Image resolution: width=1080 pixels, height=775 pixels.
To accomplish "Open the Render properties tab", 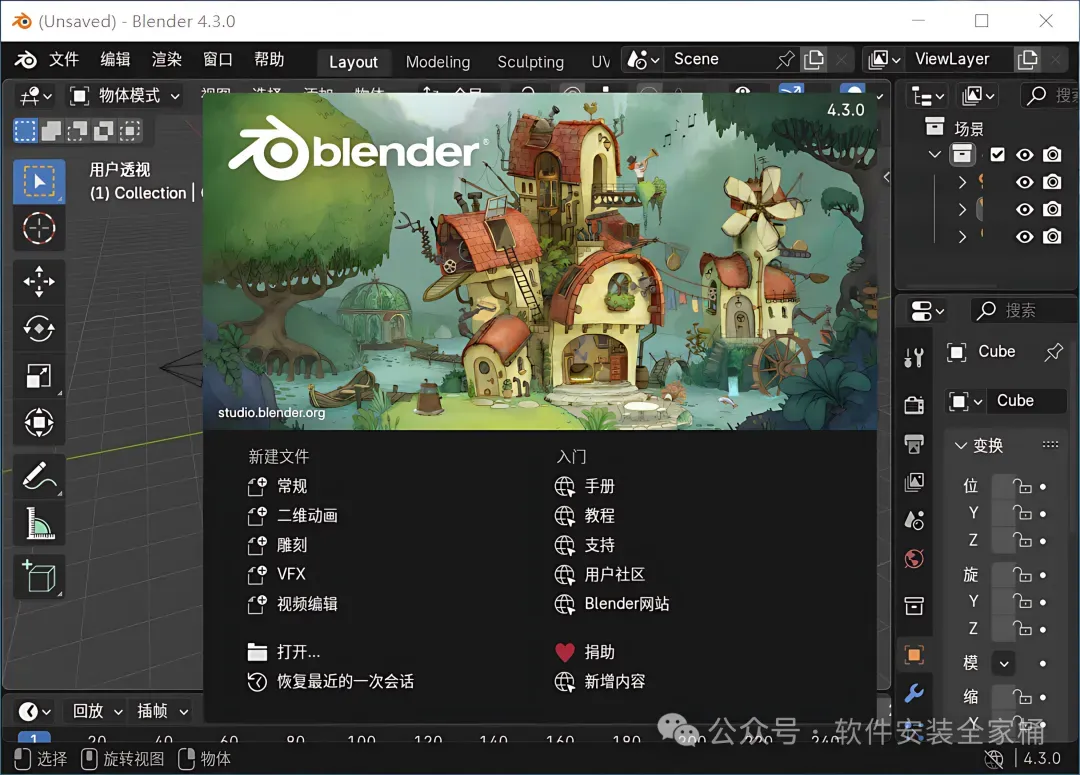I will click(x=914, y=405).
